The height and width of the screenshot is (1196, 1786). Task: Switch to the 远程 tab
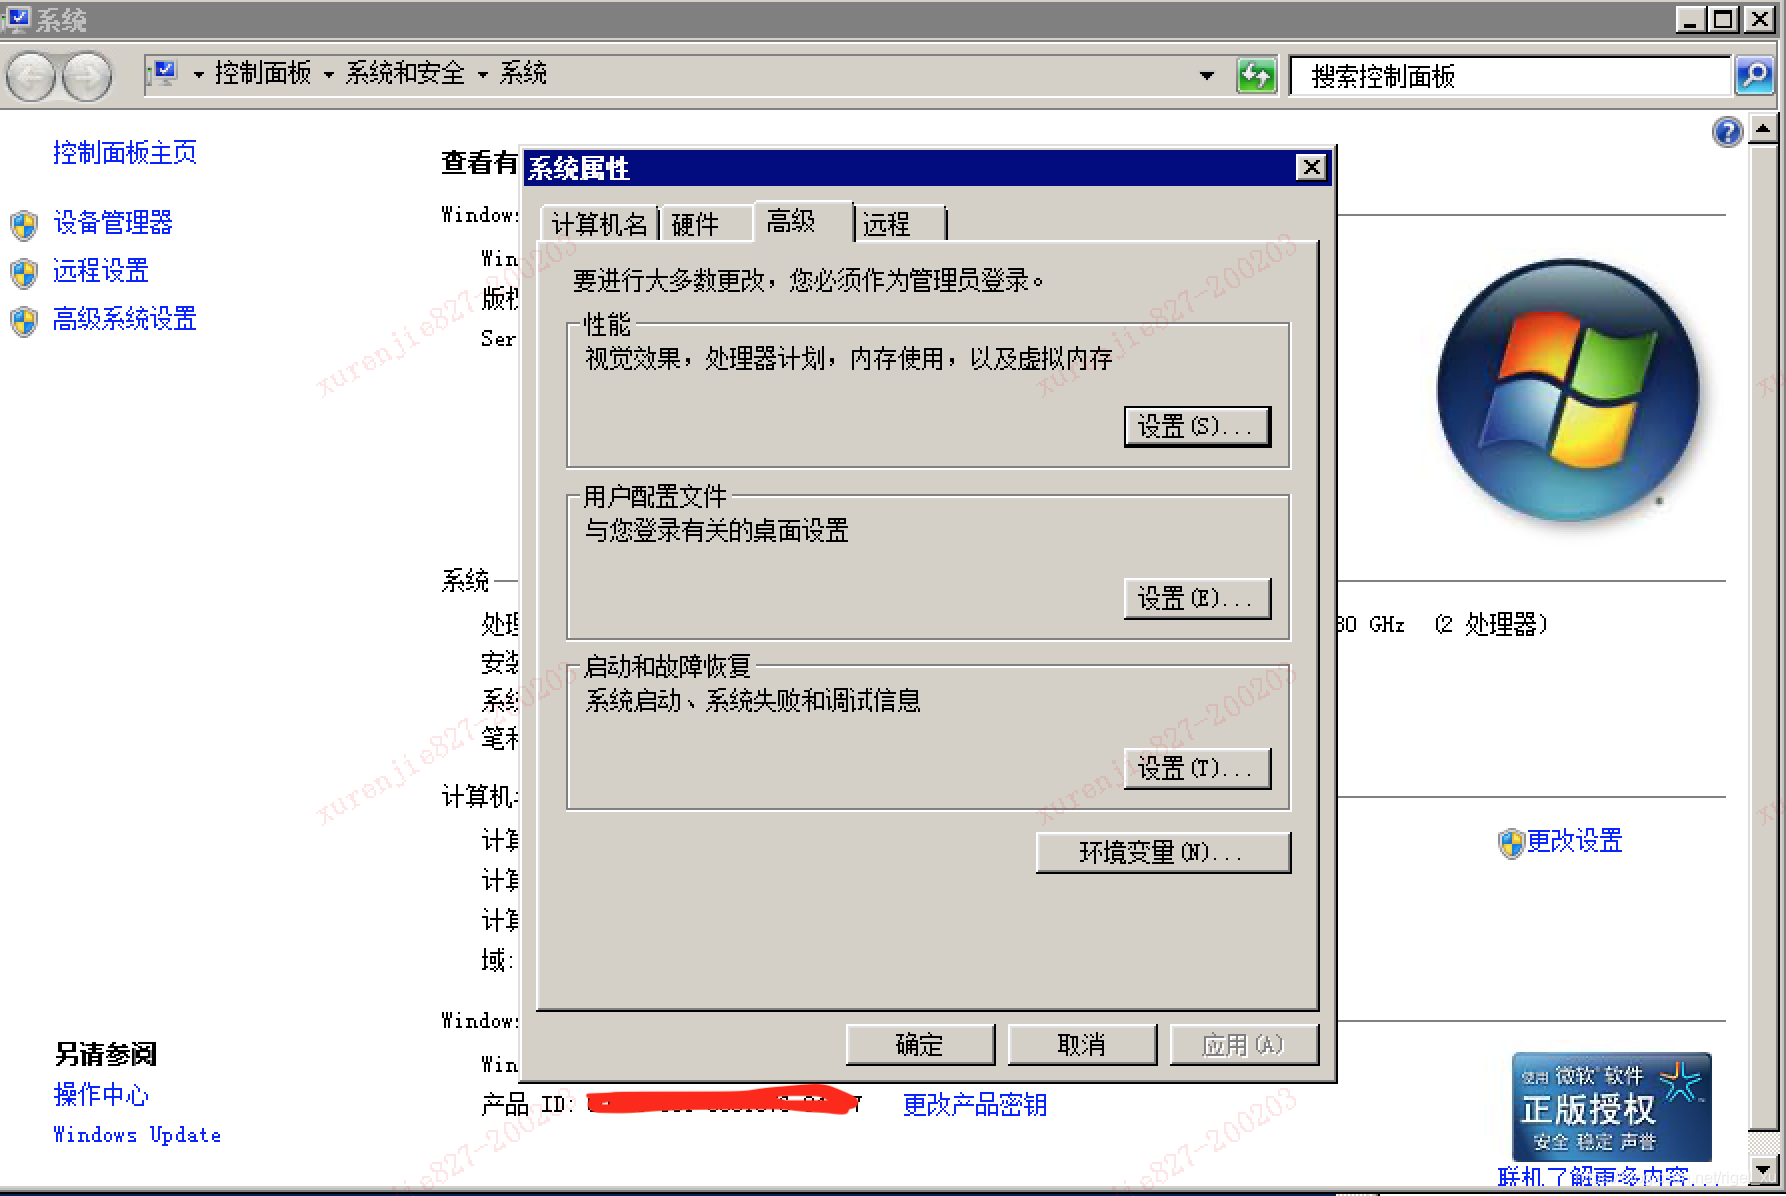887,222
